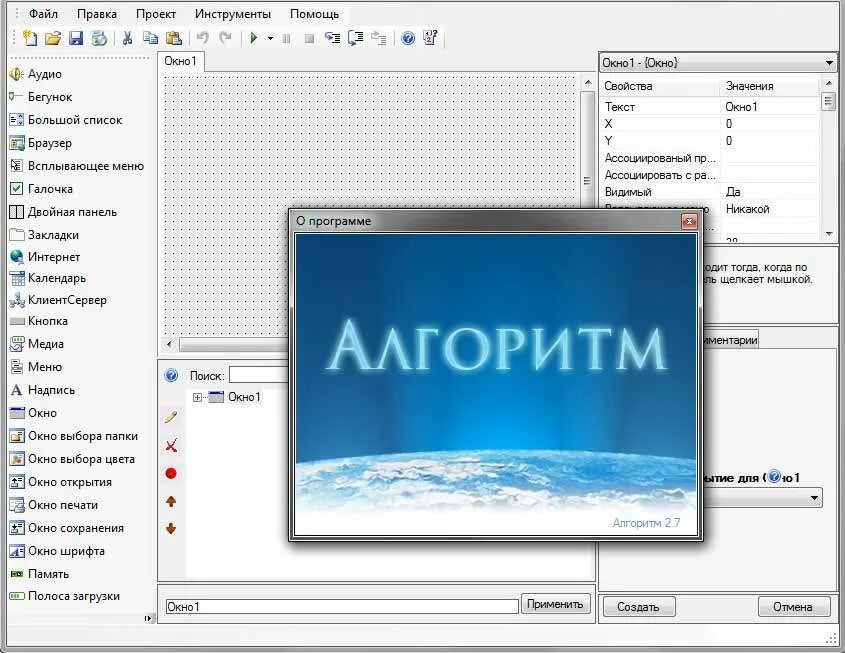Select the Интернет component
The height and width of the screenshot is (653, 845).
pyautogui.click(x=45, y=257)
